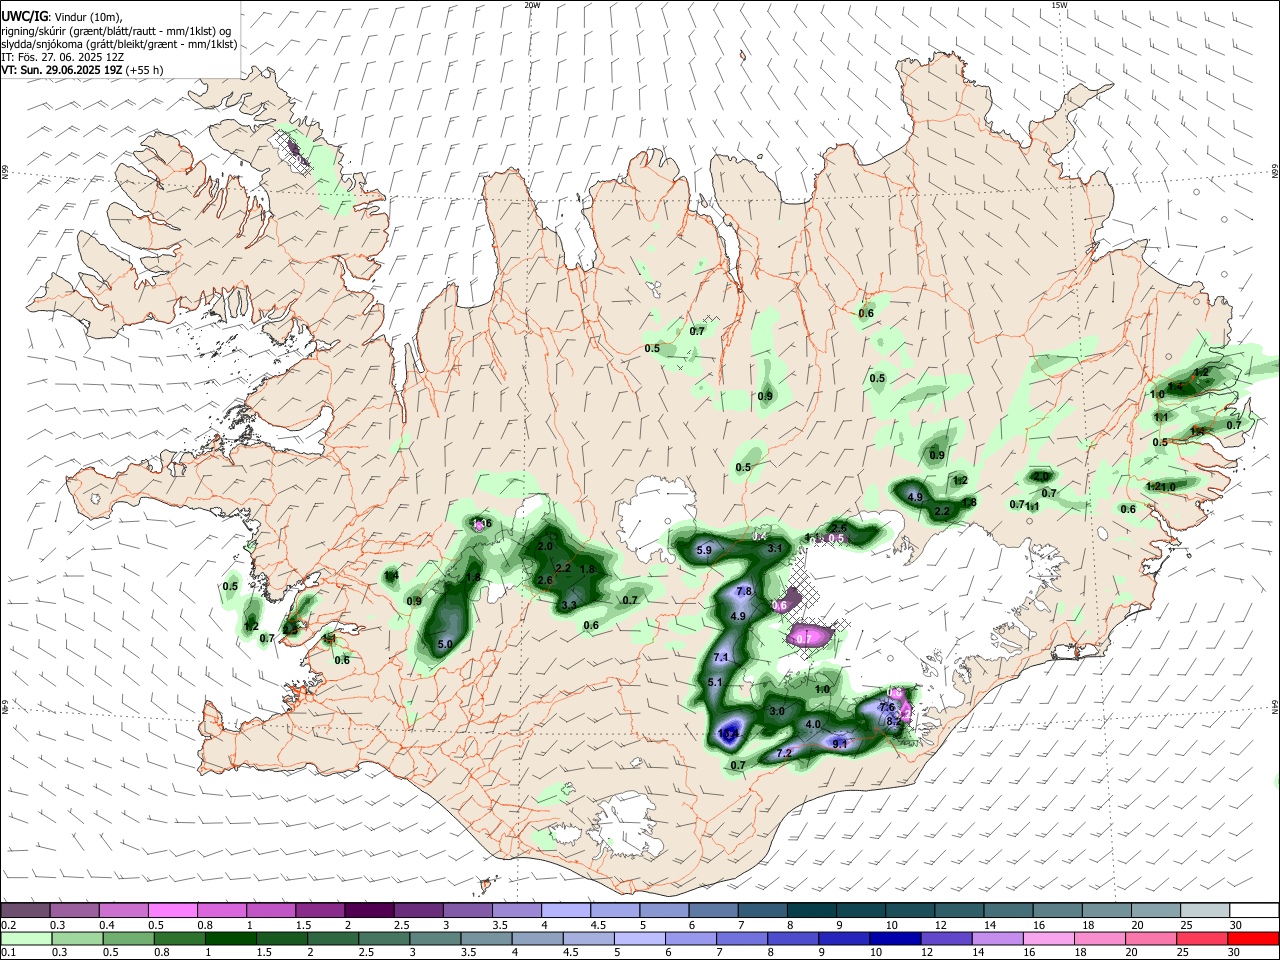
Task: Click the '0.1' label in the rain legend
Action: (x=8, y=953)
